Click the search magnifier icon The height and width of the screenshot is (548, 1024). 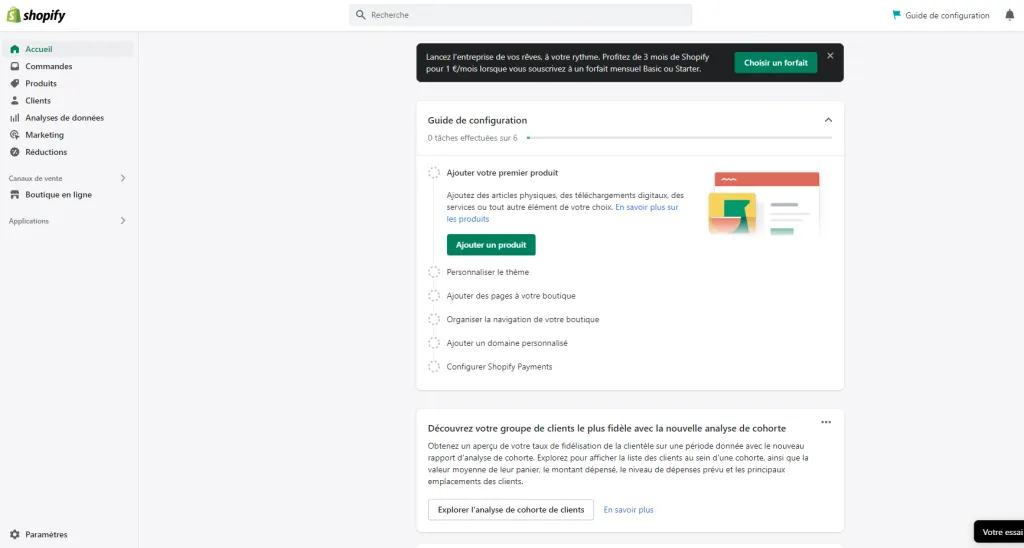click(x=360, y=14)
